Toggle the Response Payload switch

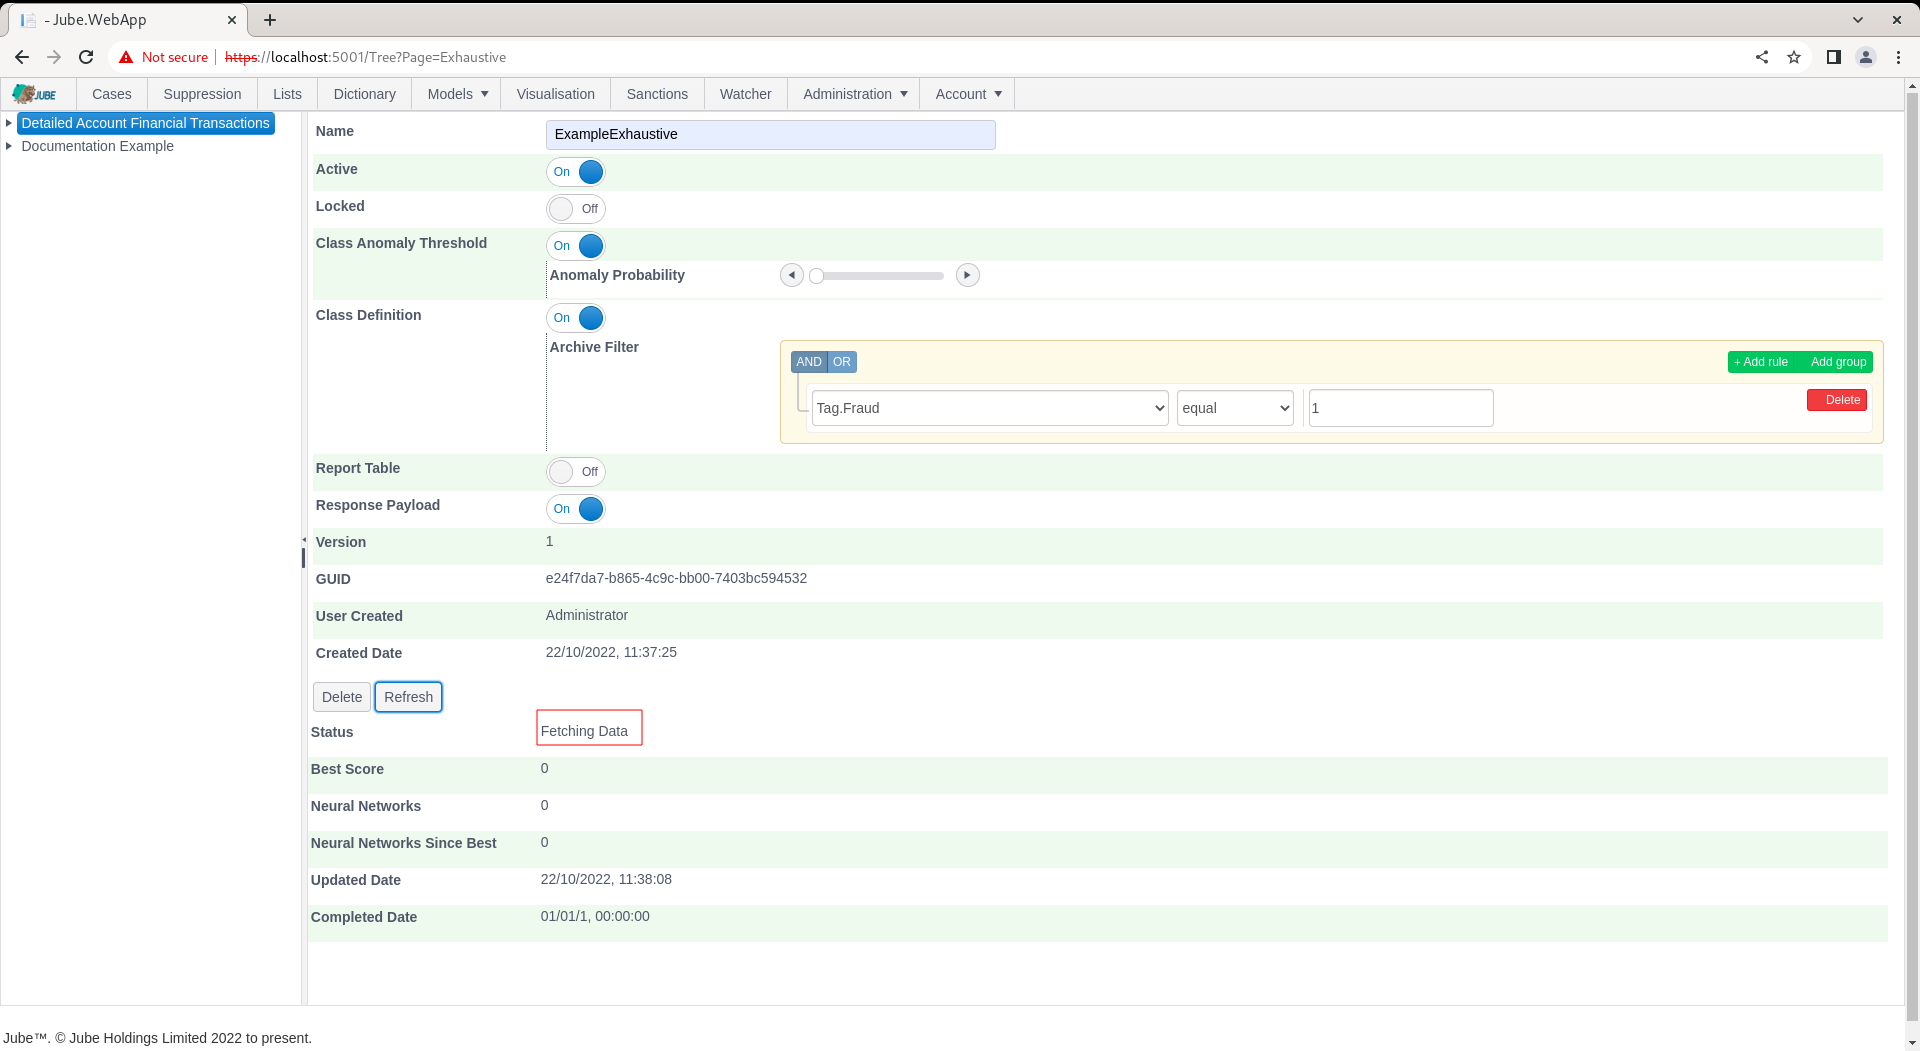pyautogui.click(x=576, y=509)
